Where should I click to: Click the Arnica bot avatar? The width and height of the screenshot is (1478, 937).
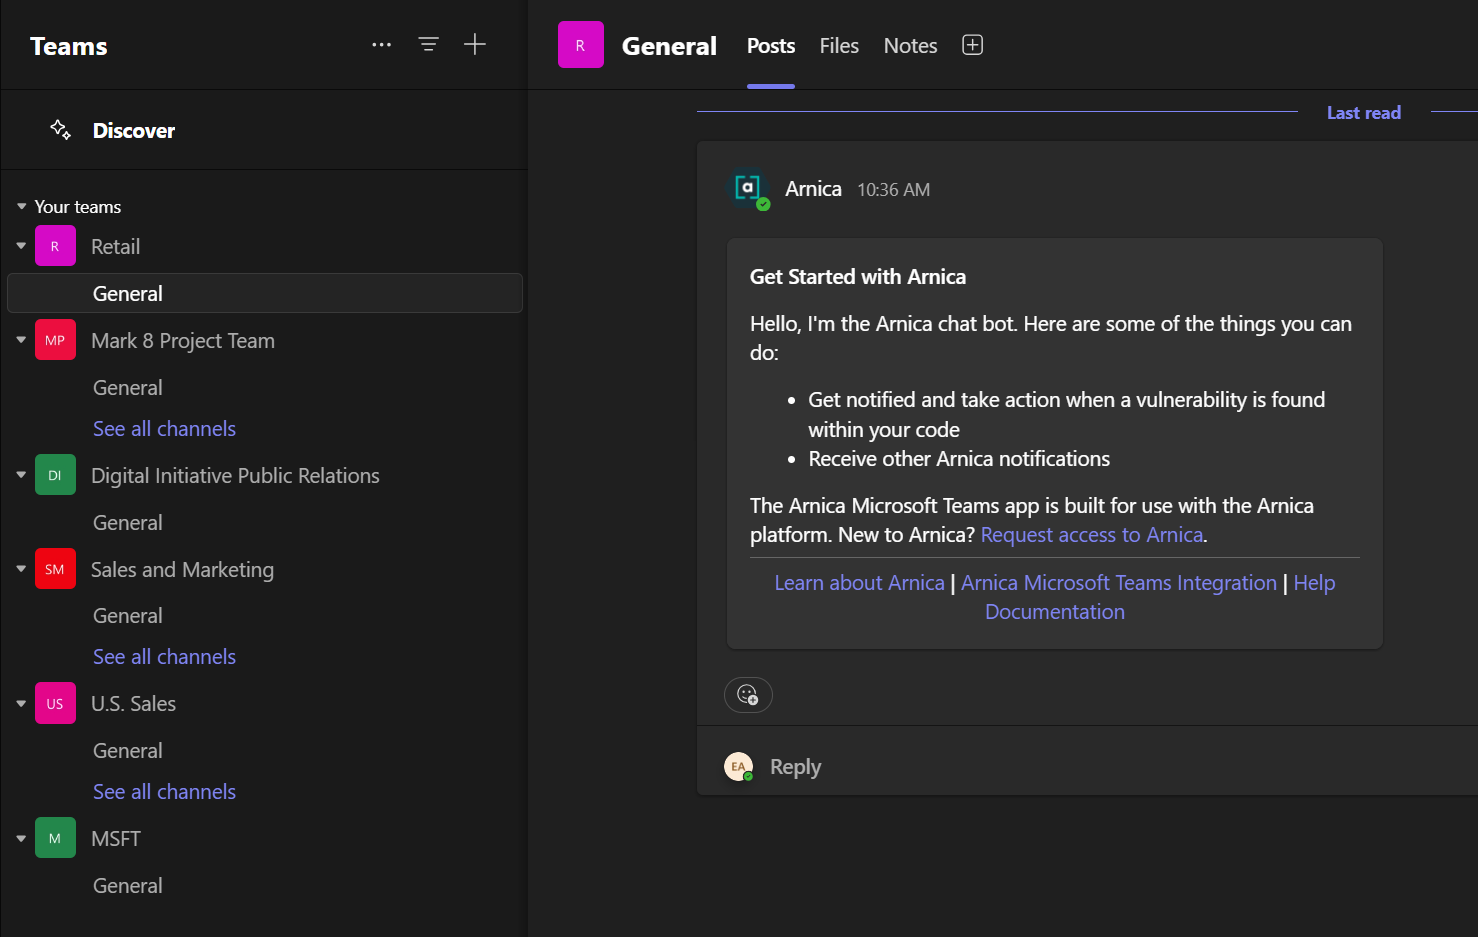pyautogui.click(x=749, y=190)
